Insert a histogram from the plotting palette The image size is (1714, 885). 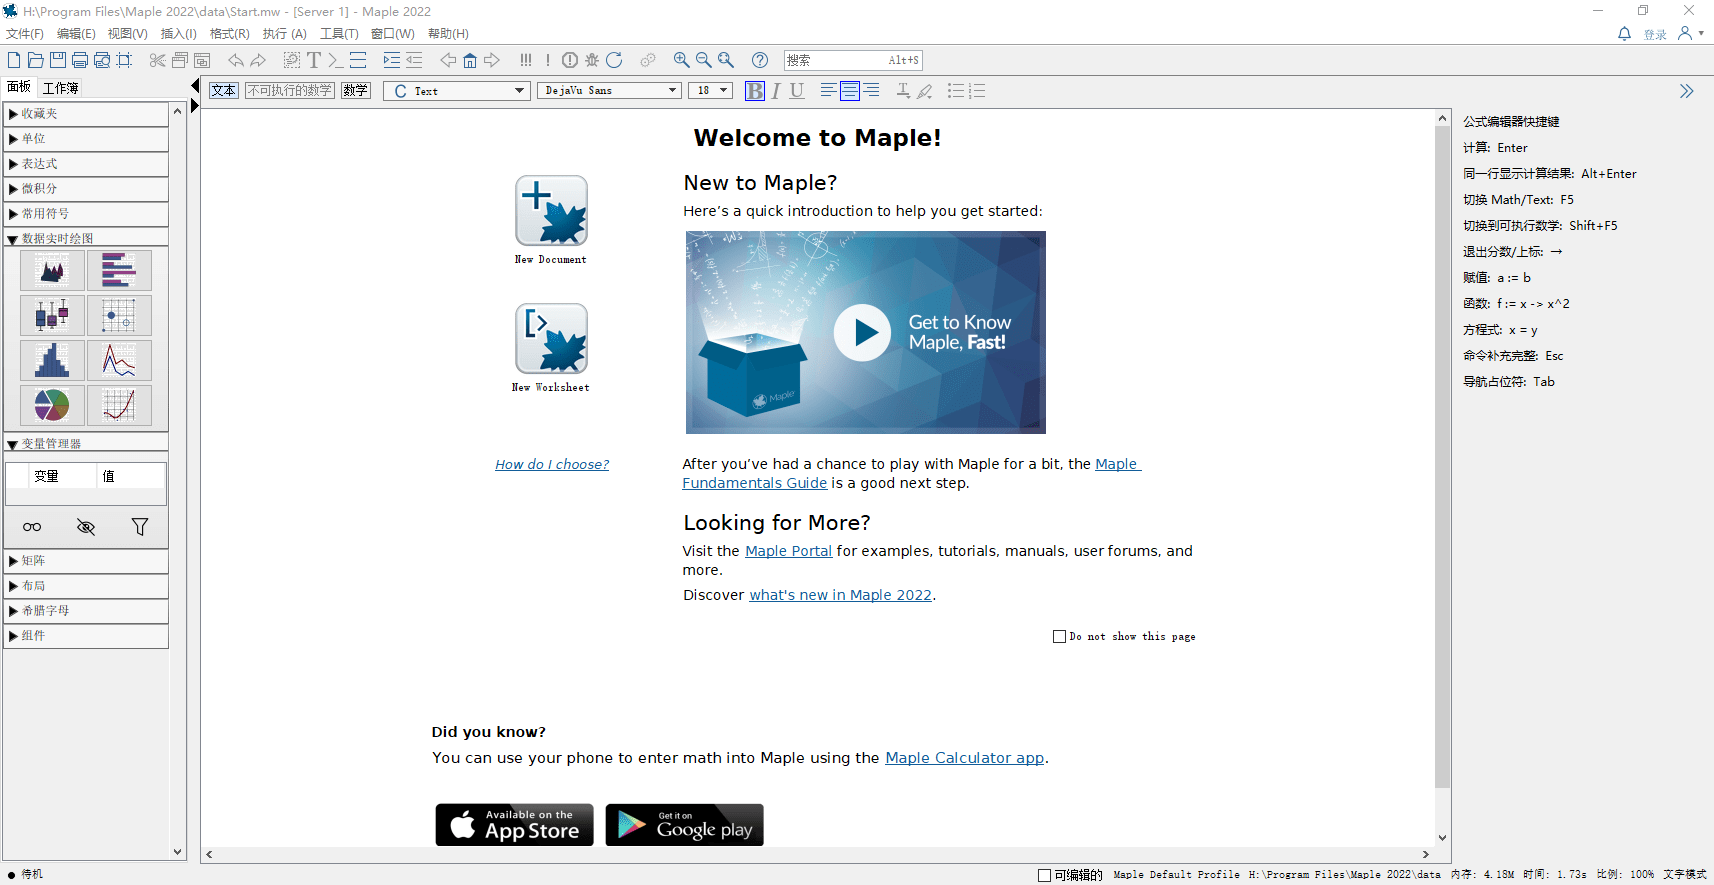52,360
